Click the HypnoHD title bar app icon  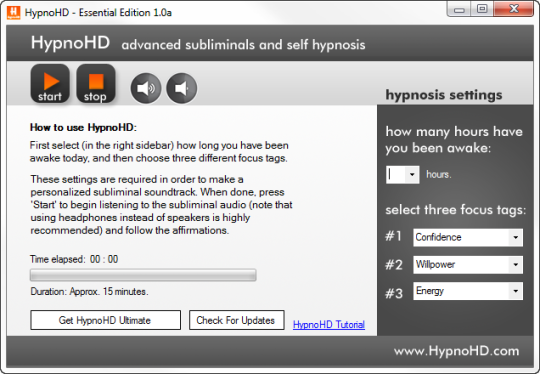point(14,13)
